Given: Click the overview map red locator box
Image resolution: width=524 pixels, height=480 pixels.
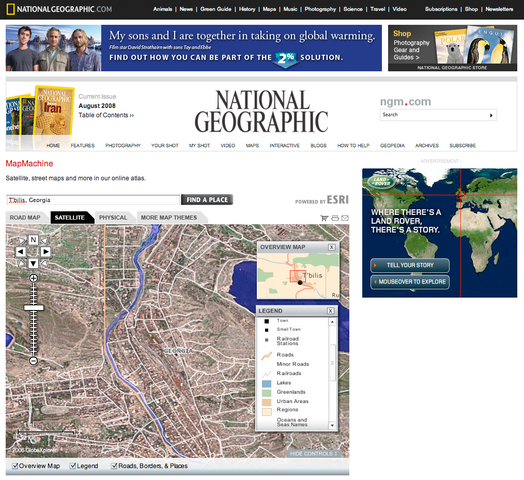Looking at the screenshot, I should (298, 276).
